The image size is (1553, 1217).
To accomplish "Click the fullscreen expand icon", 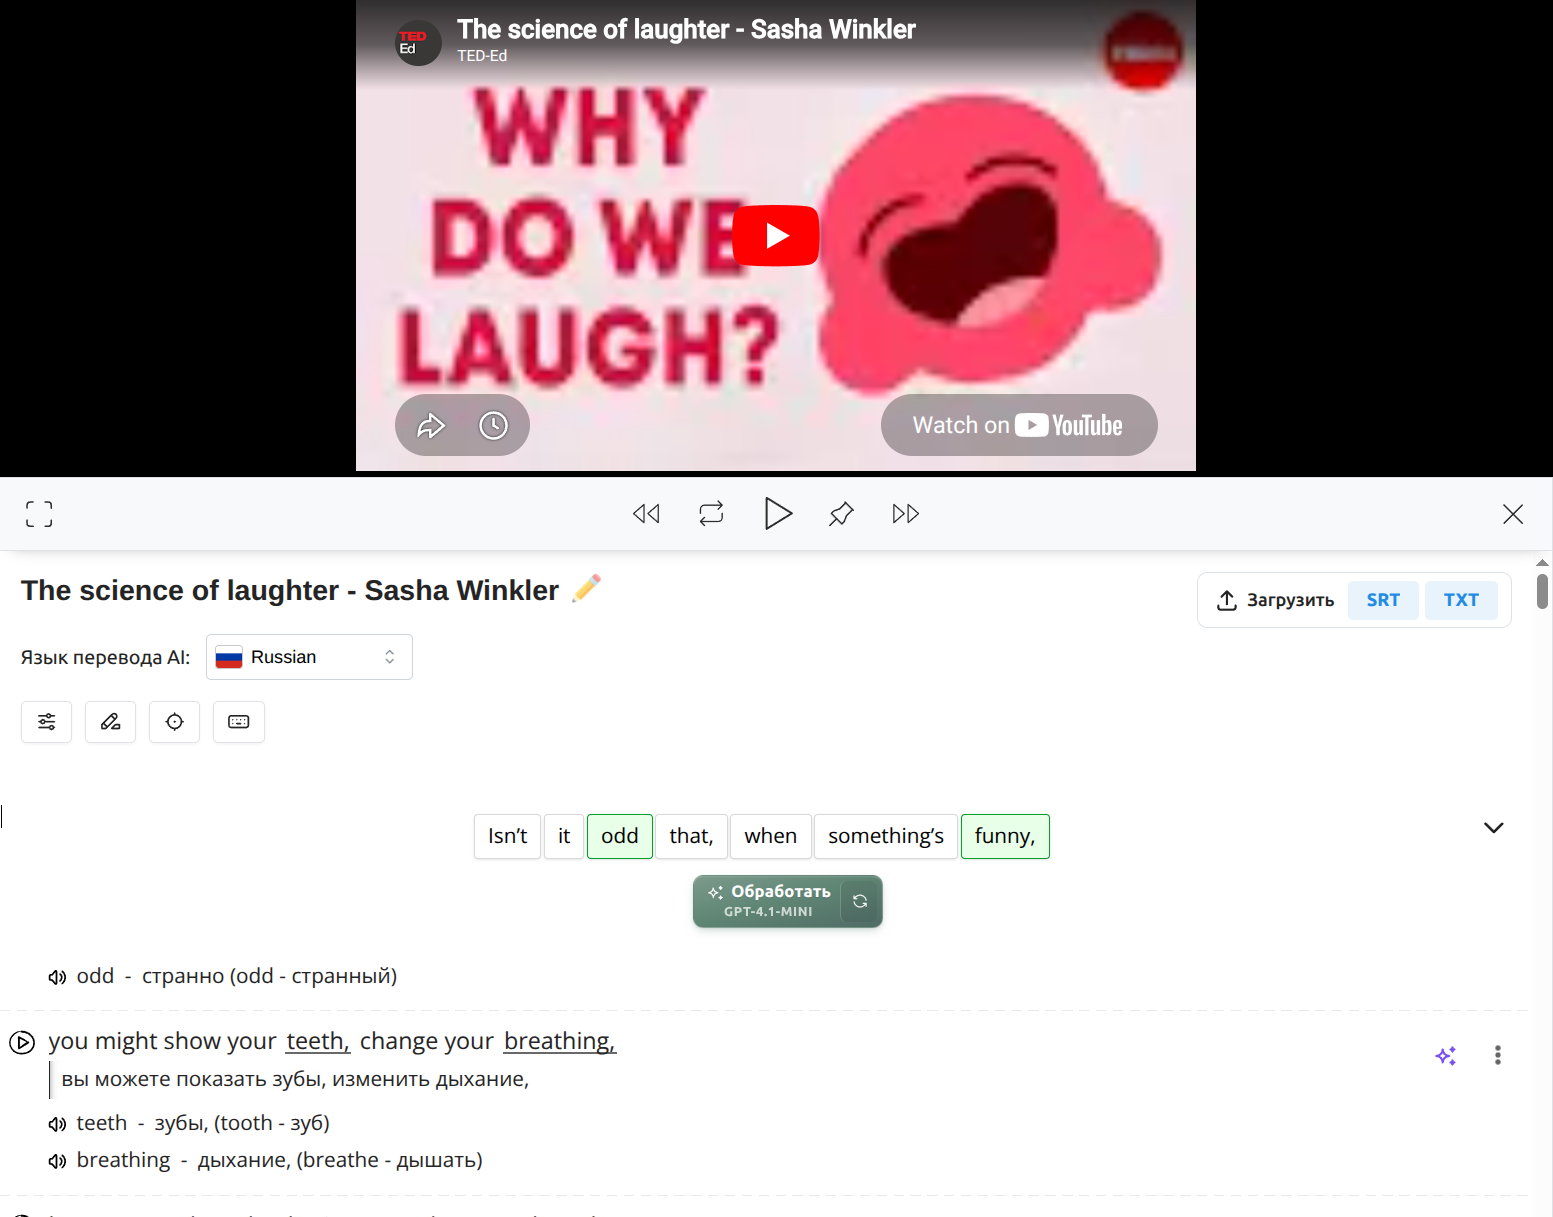I will (39, 514).
